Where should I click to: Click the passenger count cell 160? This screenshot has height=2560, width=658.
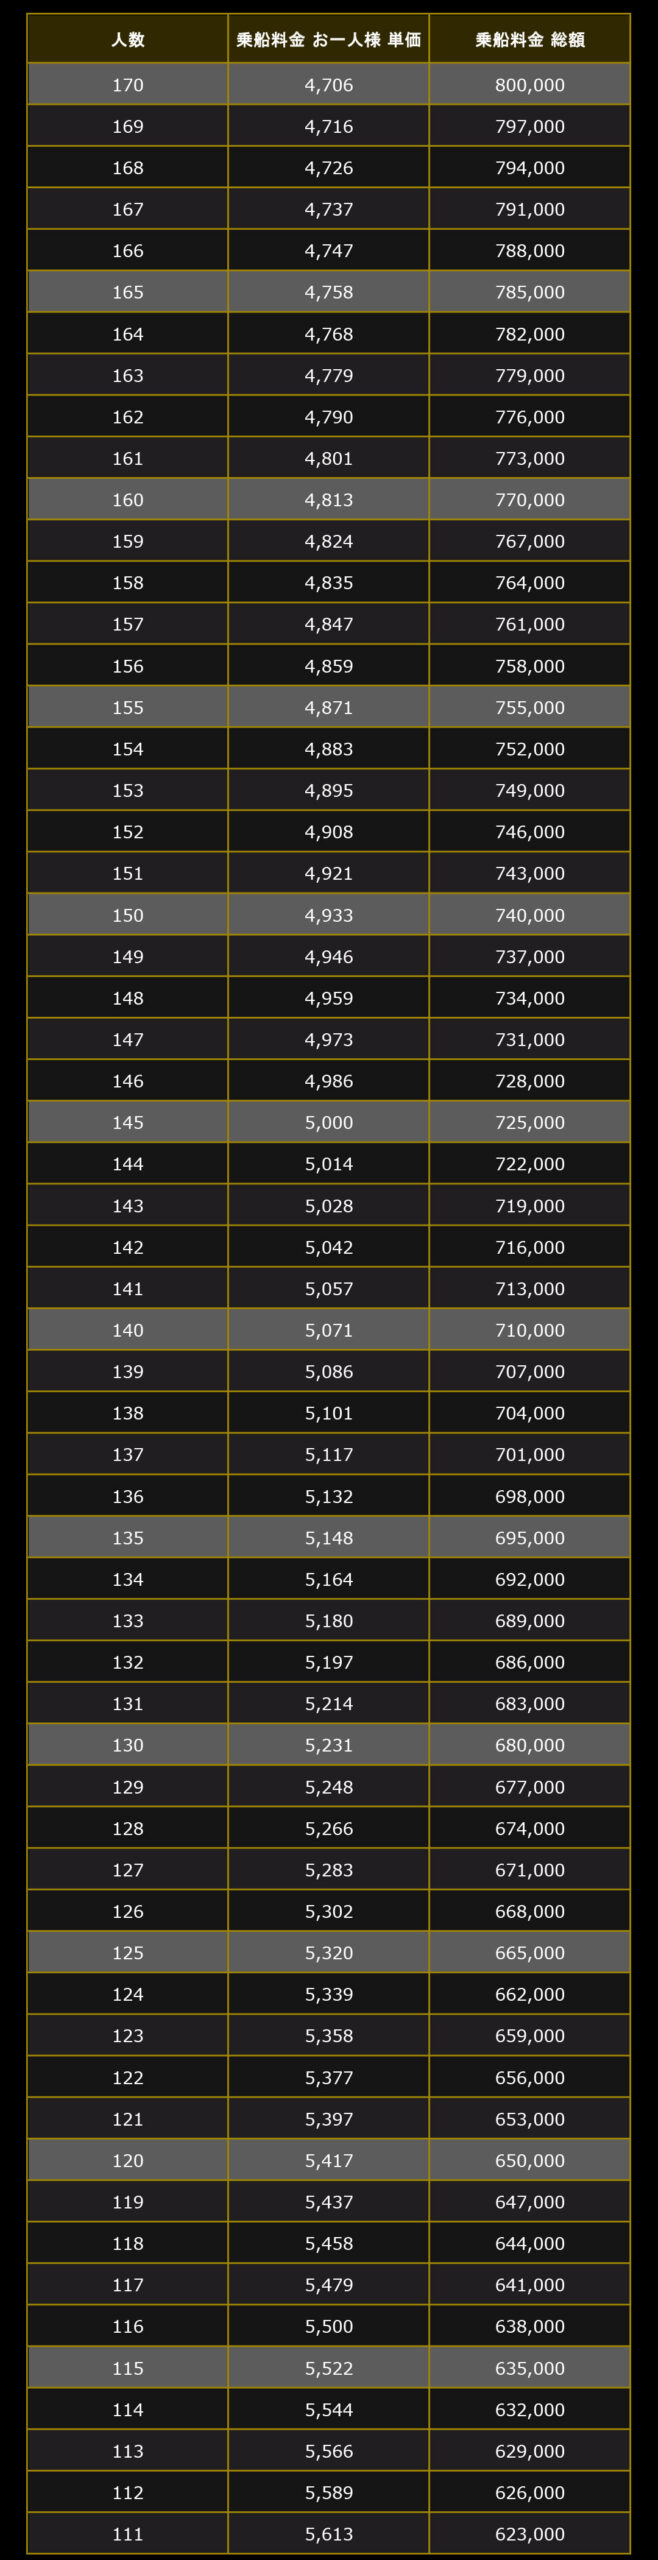point(128,500)
